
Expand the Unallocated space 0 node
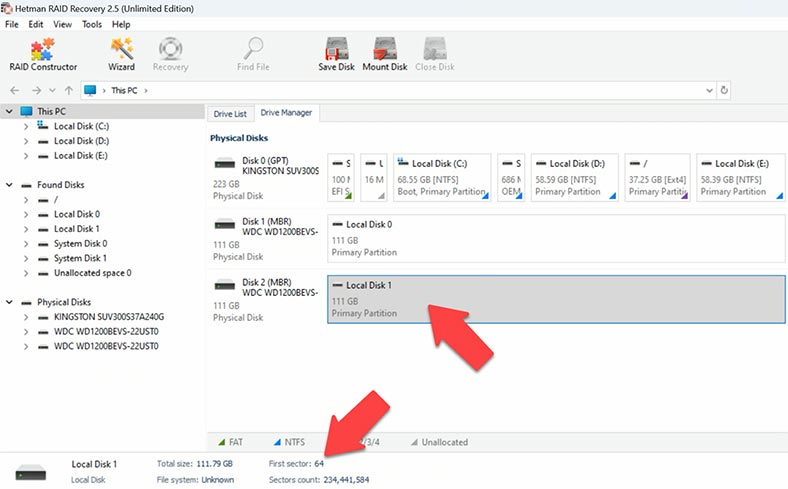26,273
